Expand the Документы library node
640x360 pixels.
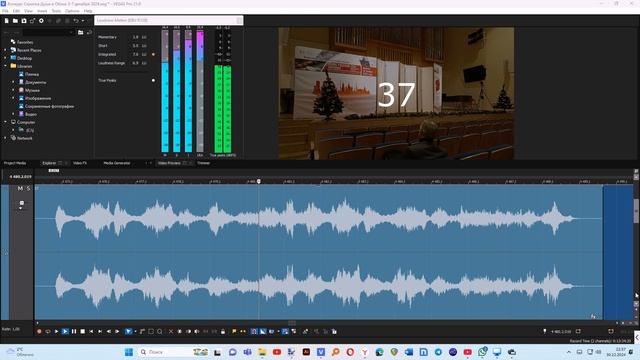point(13,82)
